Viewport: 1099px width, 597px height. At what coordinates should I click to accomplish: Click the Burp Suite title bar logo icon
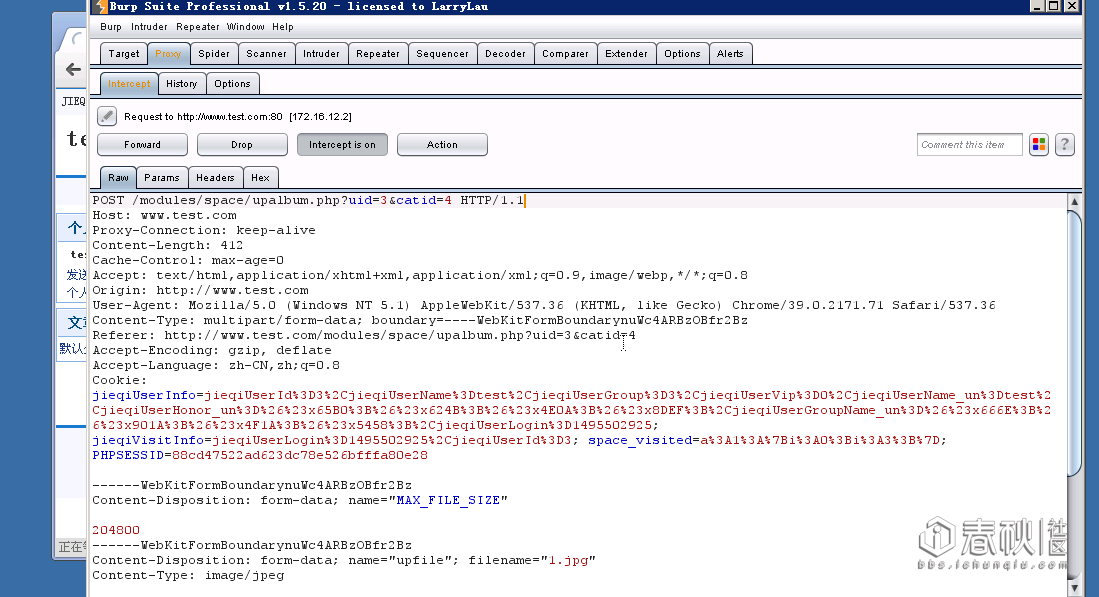click(x=100, y=7)
